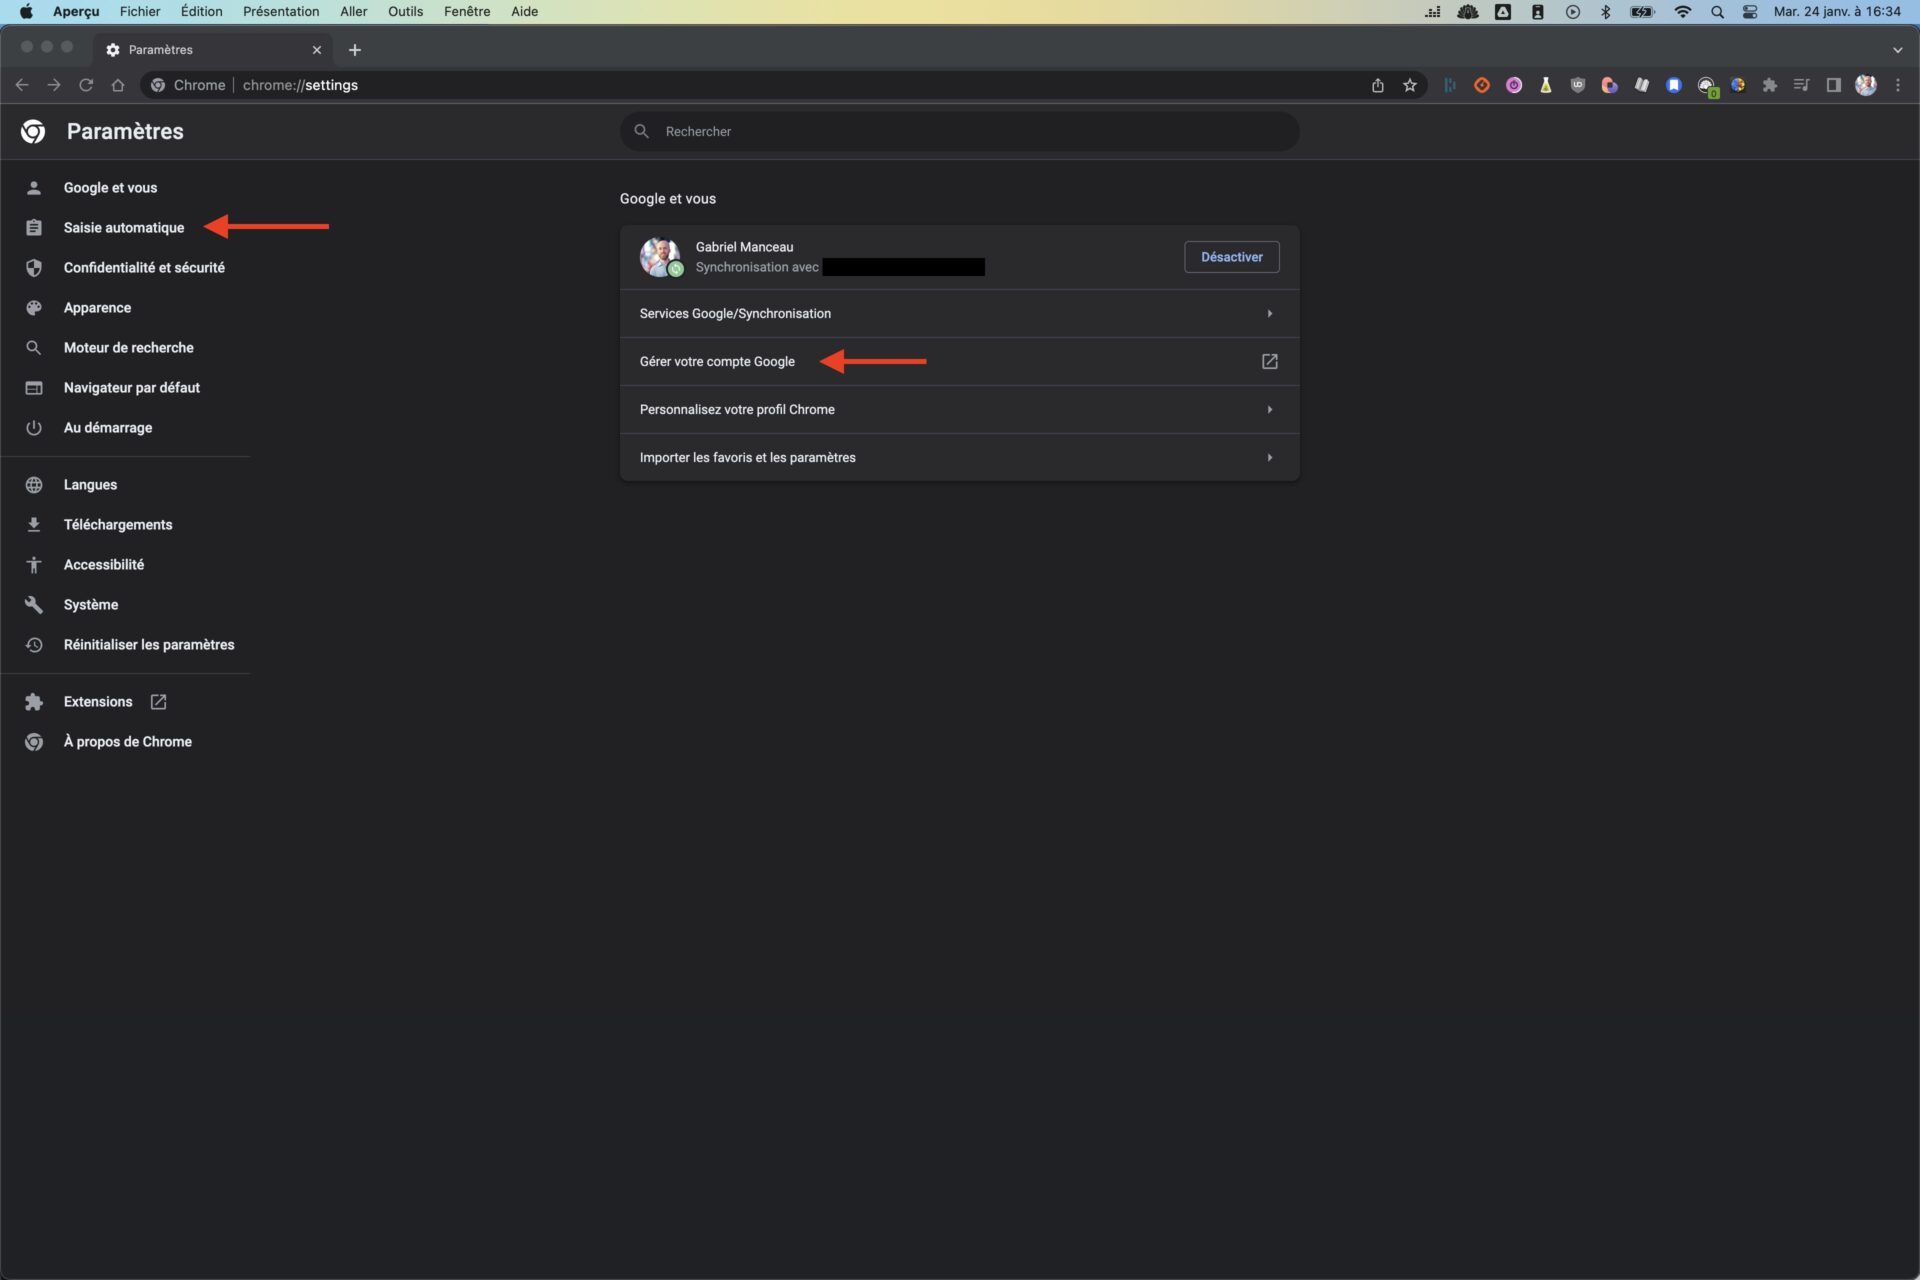1920x1280 pixels.
Task: Open the Aide menu
Action: click(524, 12)
